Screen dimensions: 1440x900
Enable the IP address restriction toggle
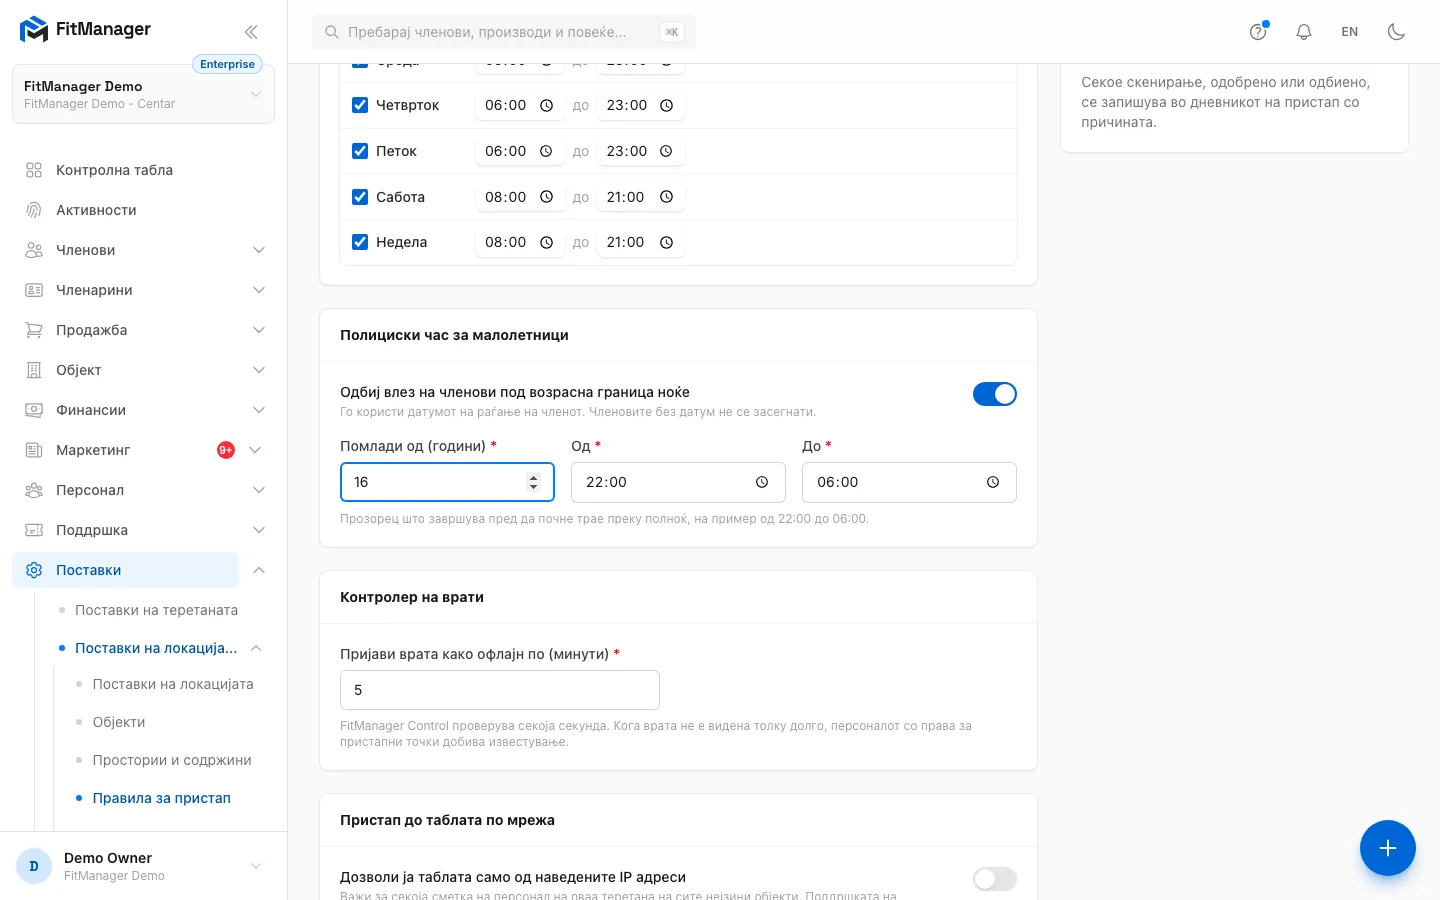995,879
